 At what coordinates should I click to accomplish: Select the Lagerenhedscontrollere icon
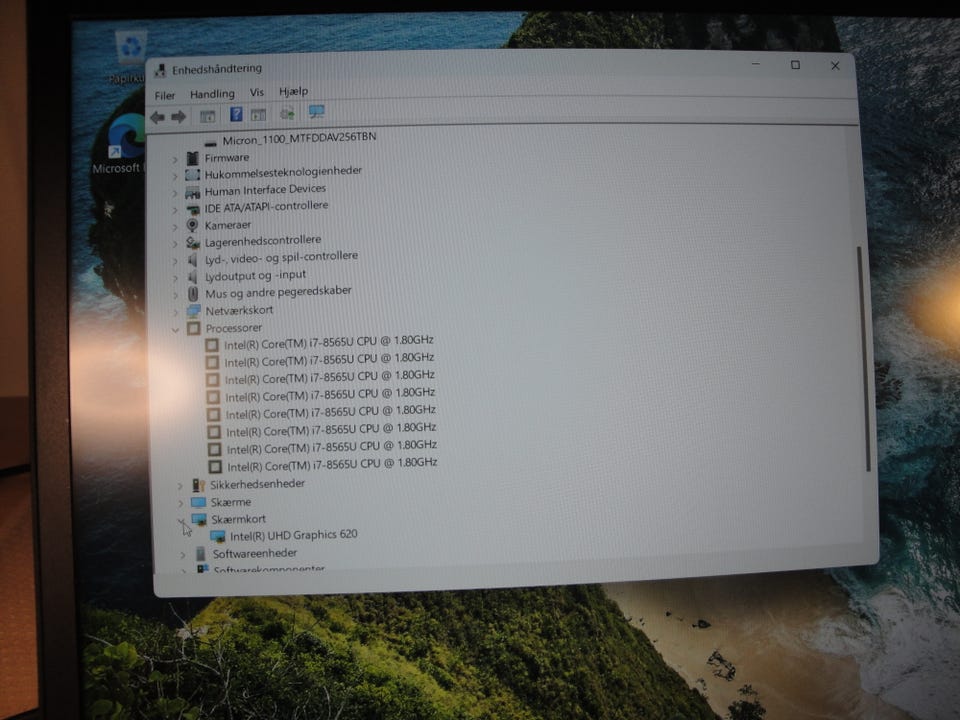pyautogui.click(x=193, y=242)
